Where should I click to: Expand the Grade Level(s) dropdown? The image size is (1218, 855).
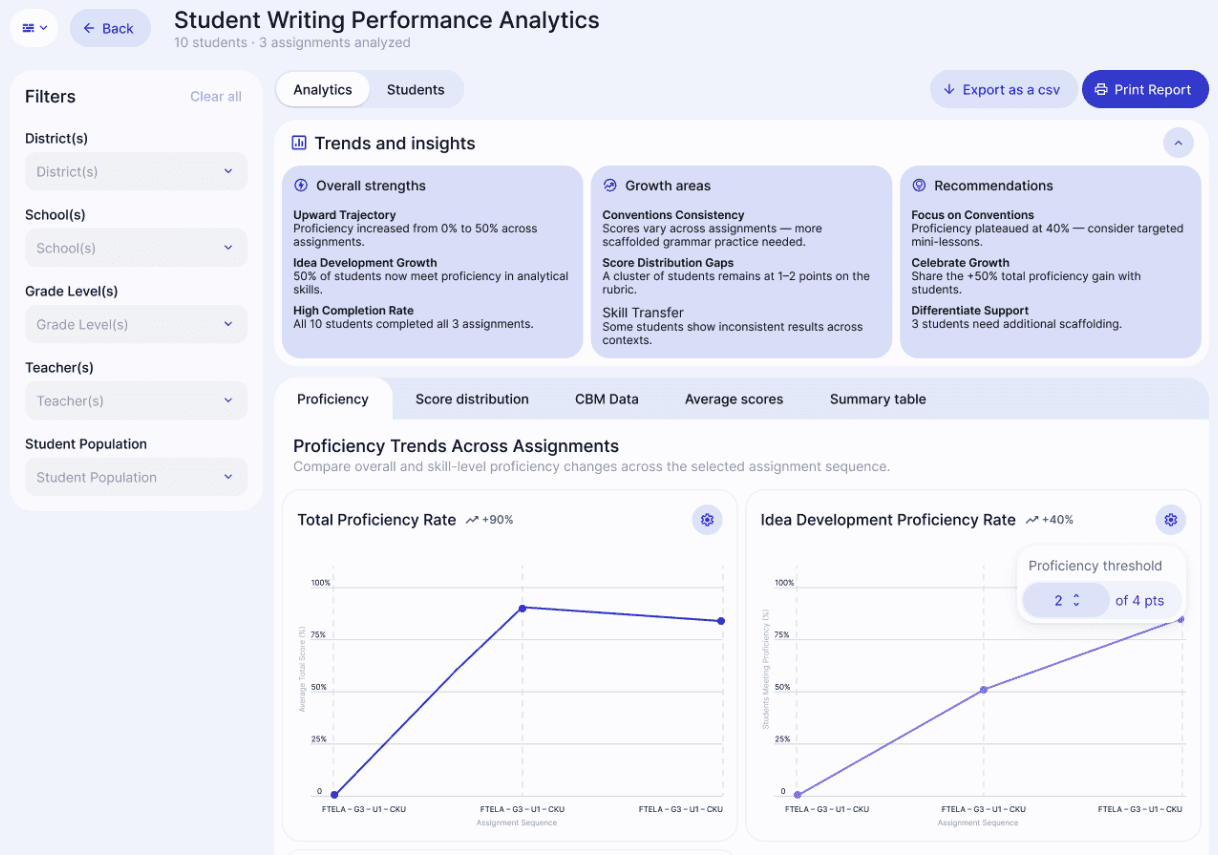(136, 325)
